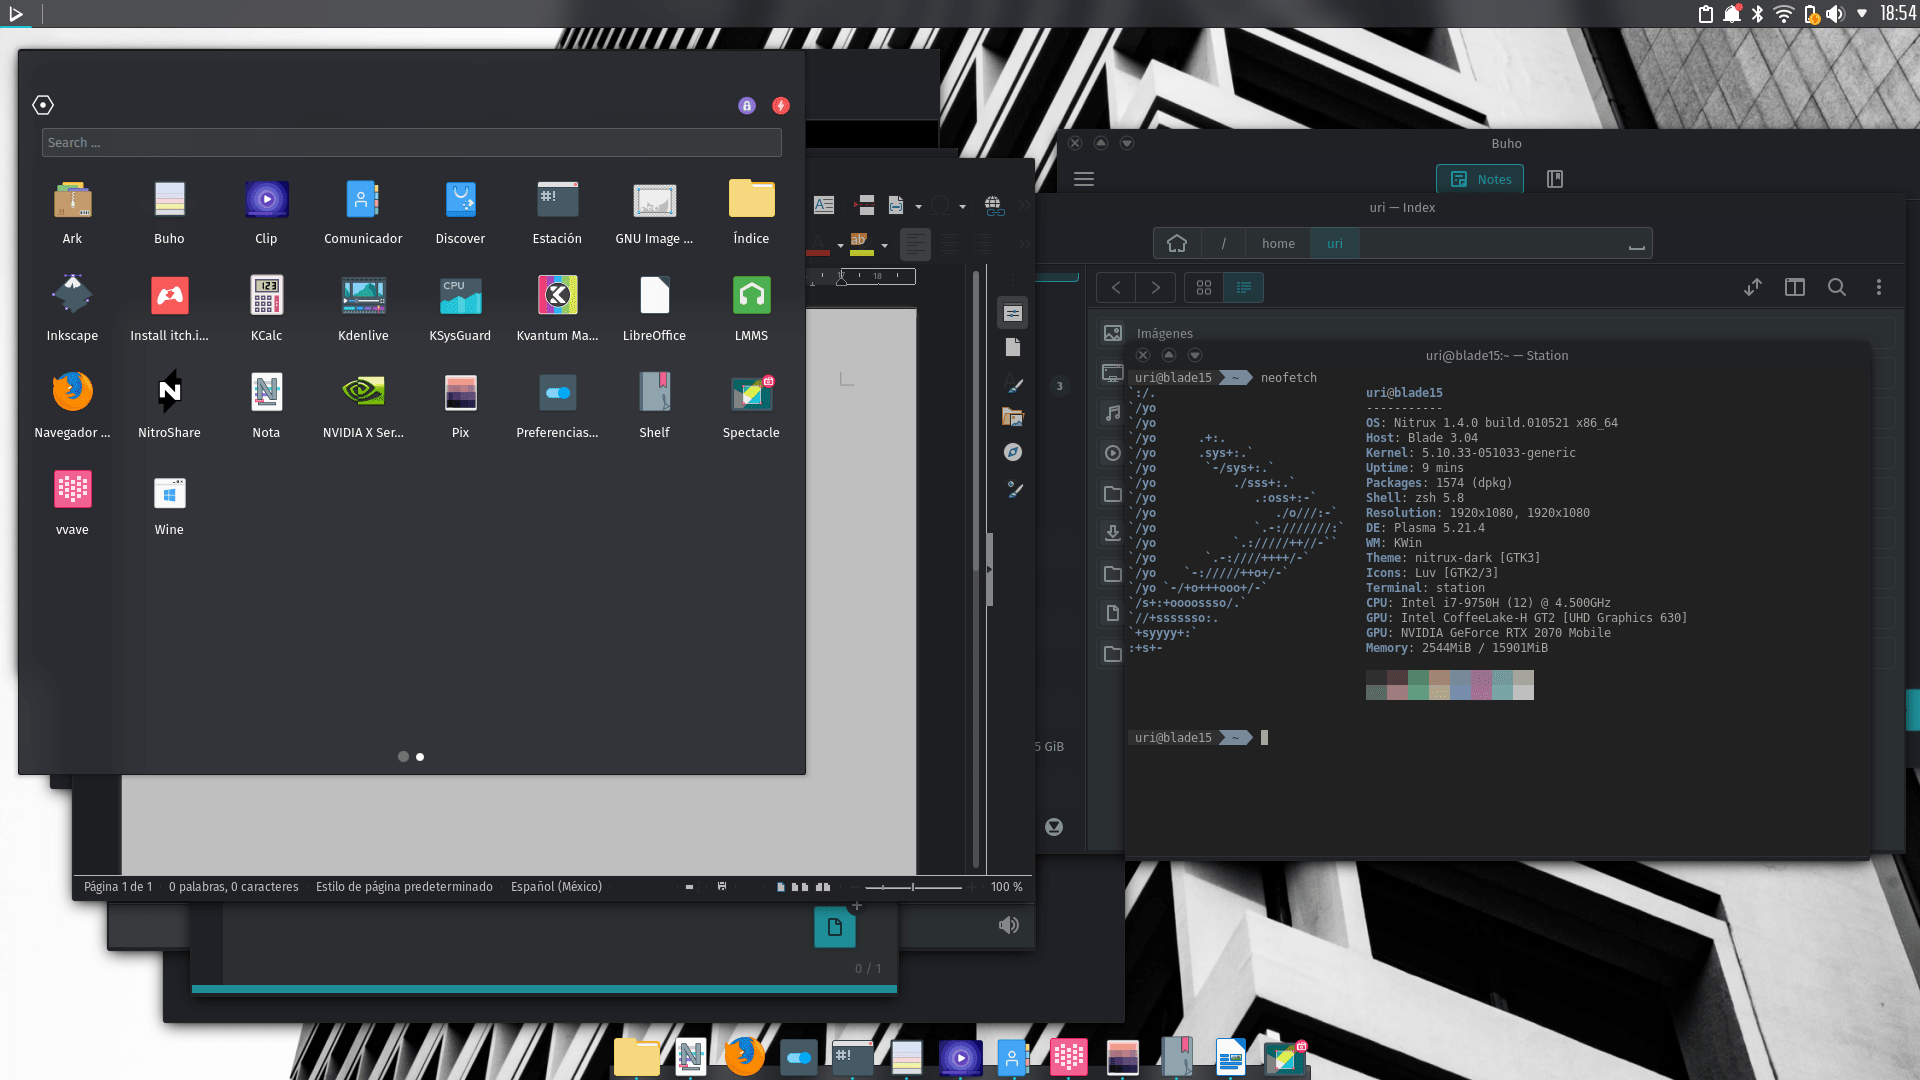
Task: Open KSysGuard system monitor
Action: pyautogui.click(x=460, y=297)
